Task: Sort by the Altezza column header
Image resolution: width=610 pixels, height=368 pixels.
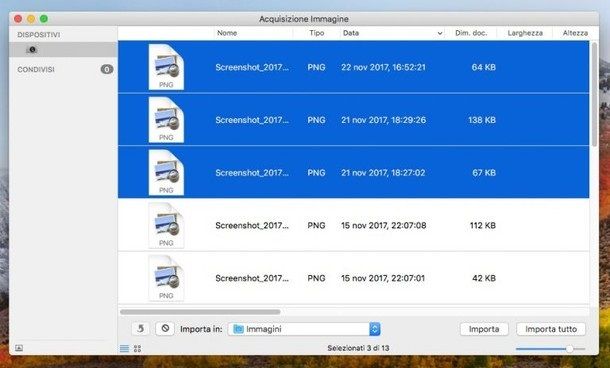Action: click(x=575, y=33)
